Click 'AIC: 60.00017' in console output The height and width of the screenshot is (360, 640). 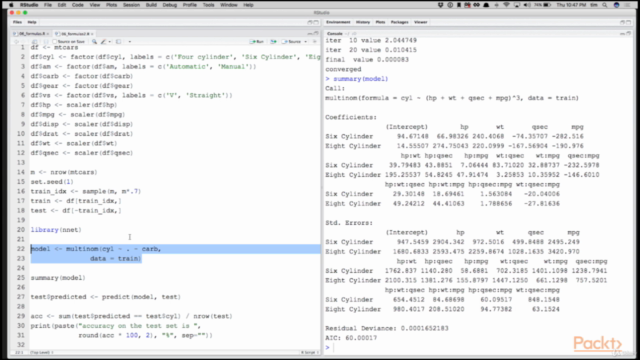(351, 338)
